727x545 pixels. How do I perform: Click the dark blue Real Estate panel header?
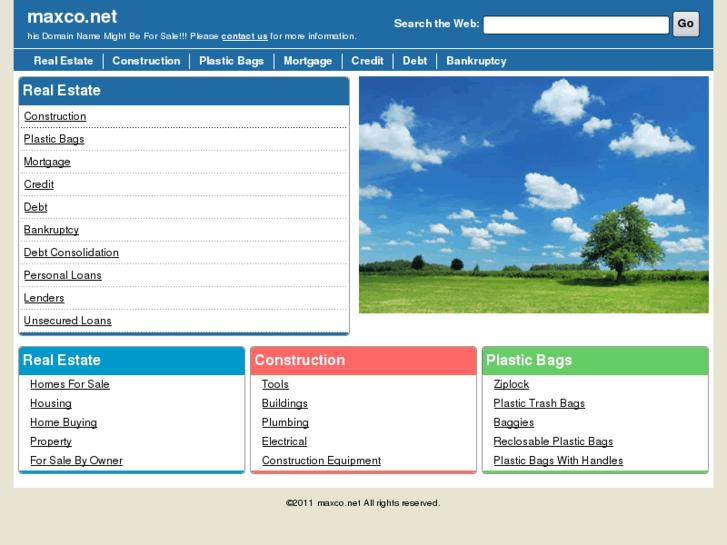click(184, 91)
